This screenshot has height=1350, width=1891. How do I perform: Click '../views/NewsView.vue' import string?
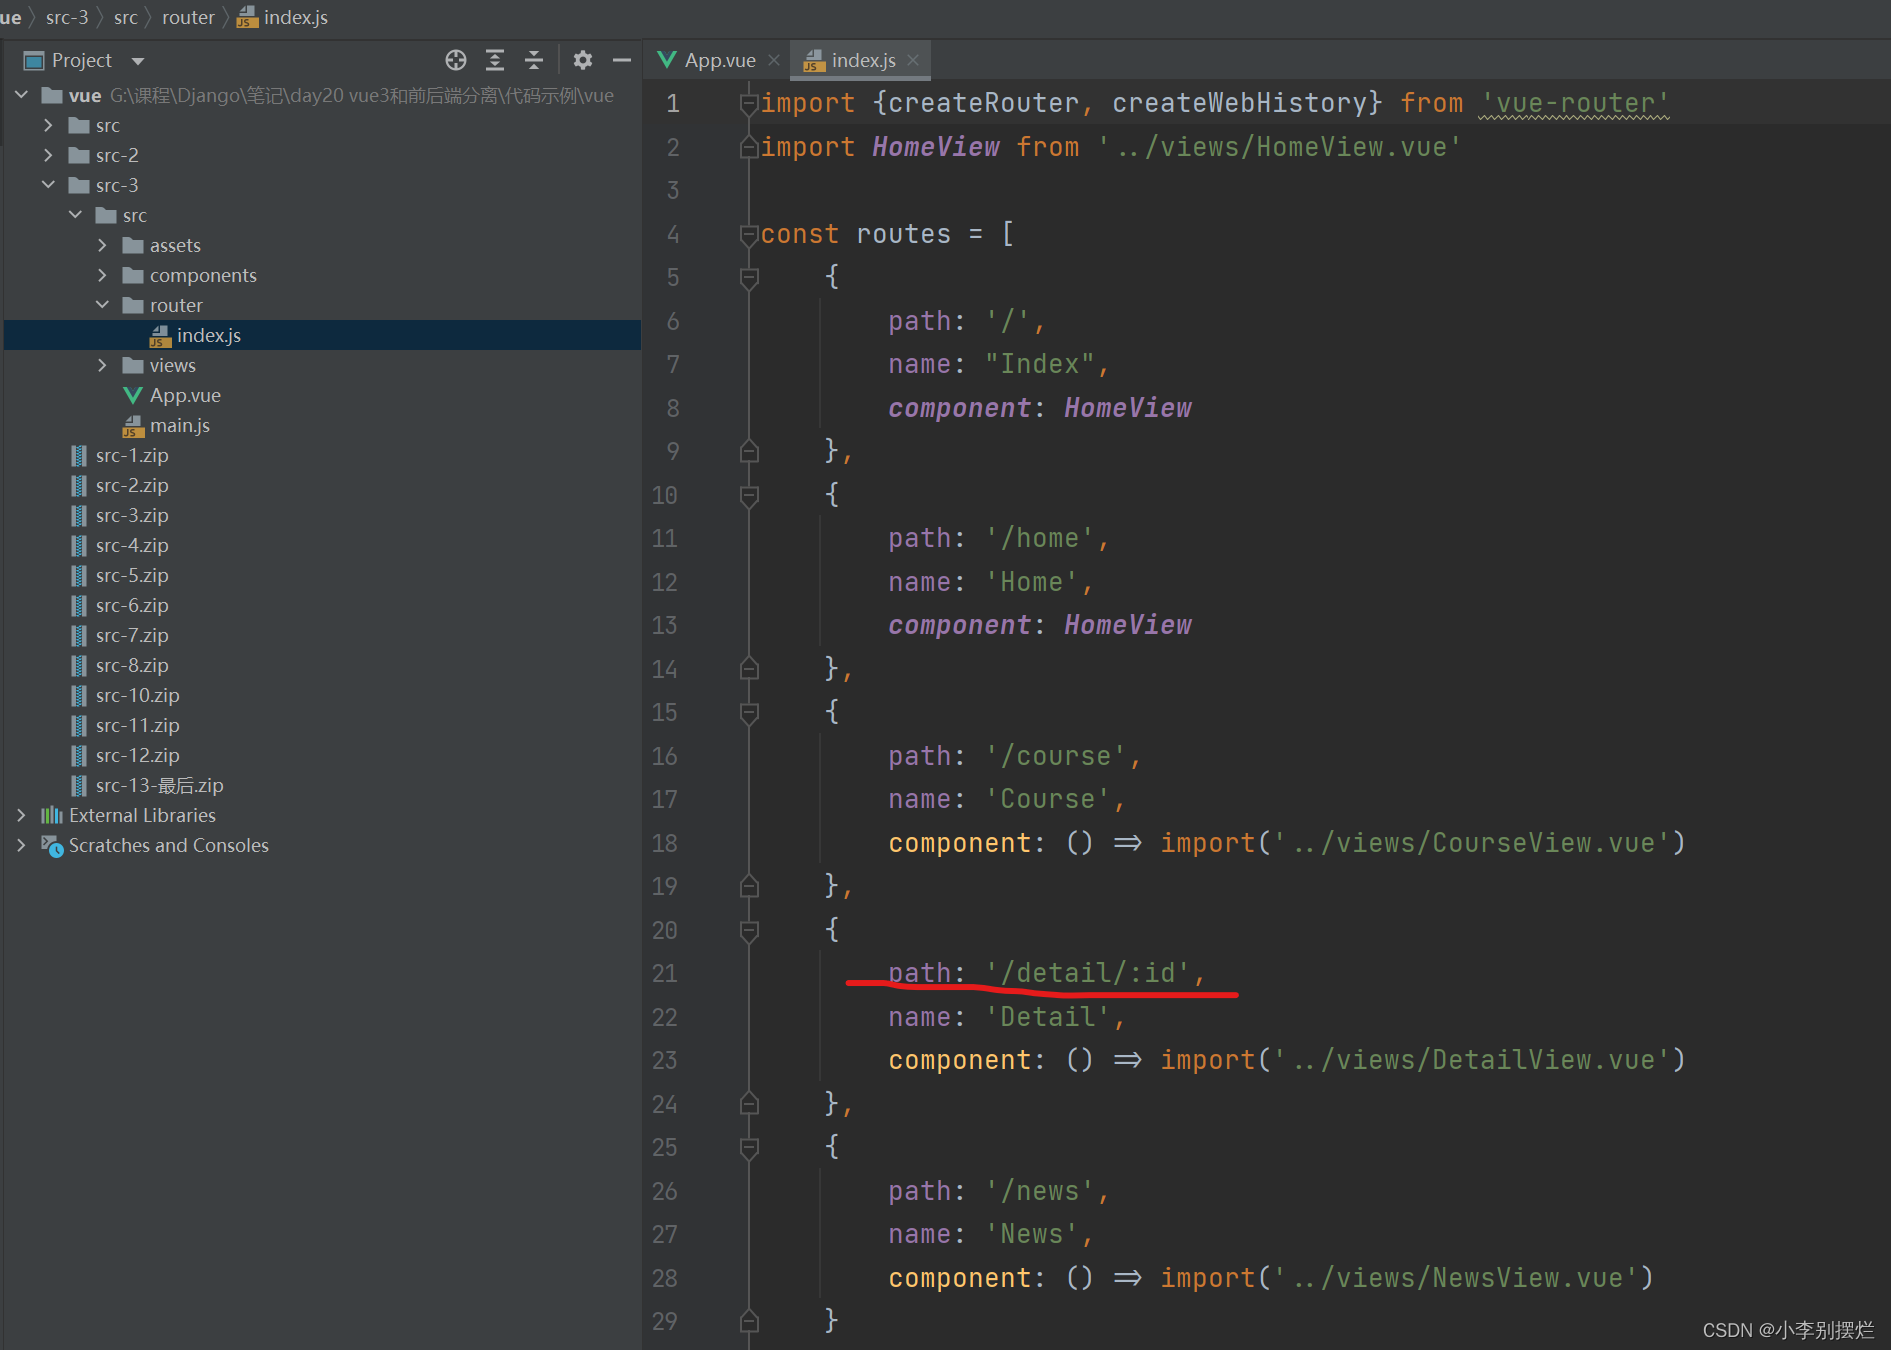tap(1456, 1278)
